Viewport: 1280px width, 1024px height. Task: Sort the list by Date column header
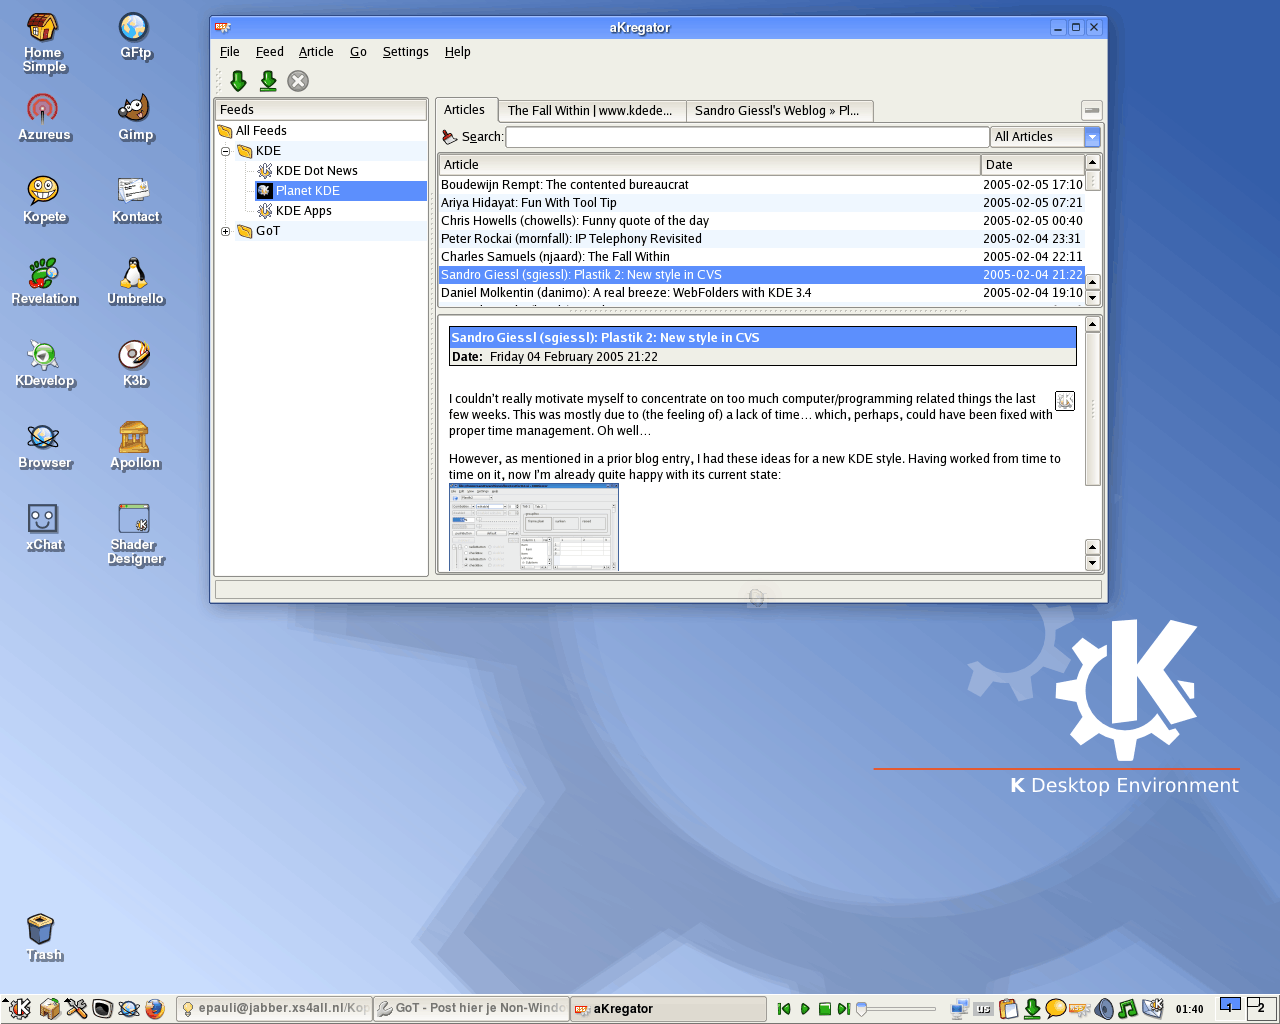click(x=1033, y=165)
